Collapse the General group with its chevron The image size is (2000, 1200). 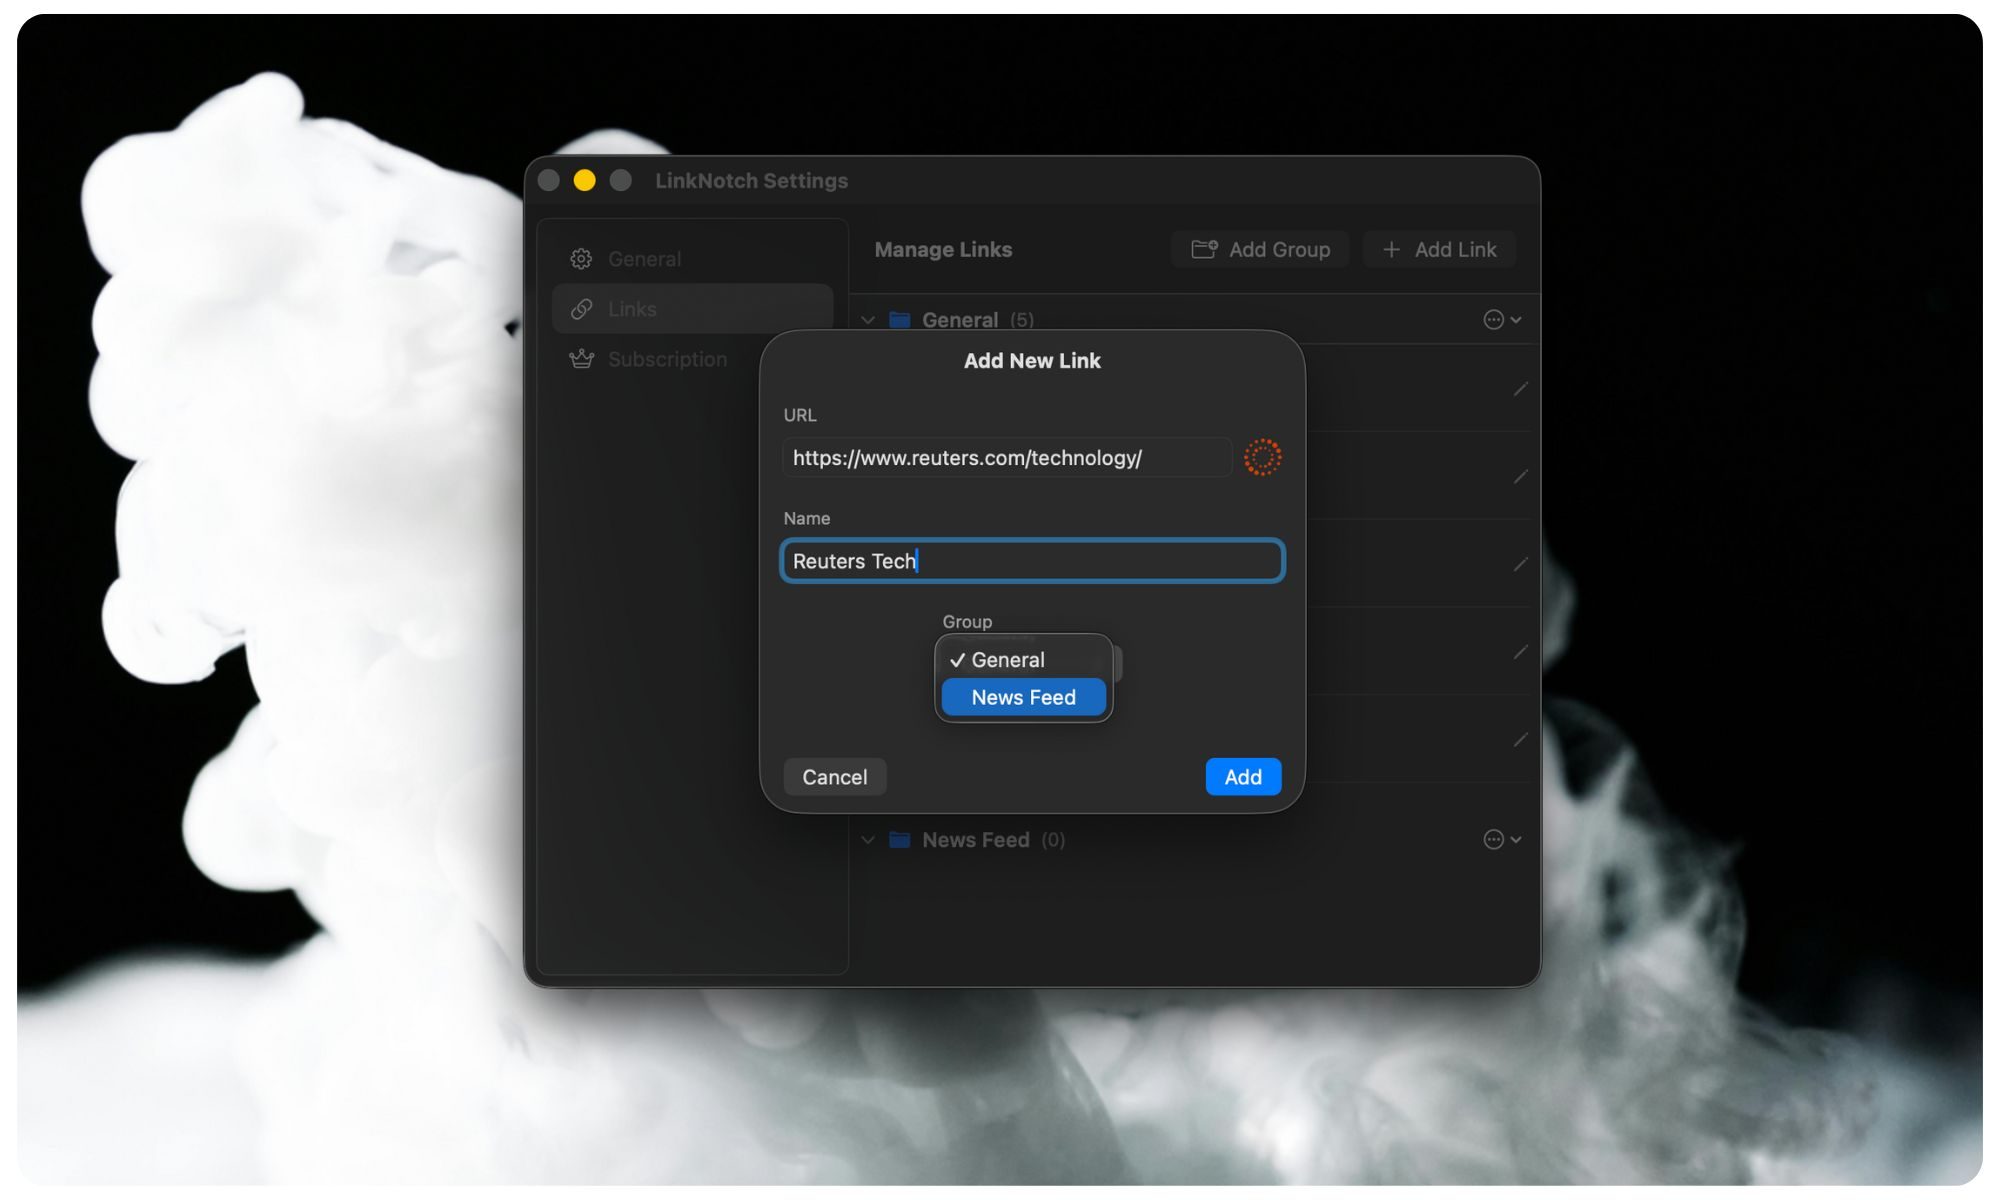point(868,319)
